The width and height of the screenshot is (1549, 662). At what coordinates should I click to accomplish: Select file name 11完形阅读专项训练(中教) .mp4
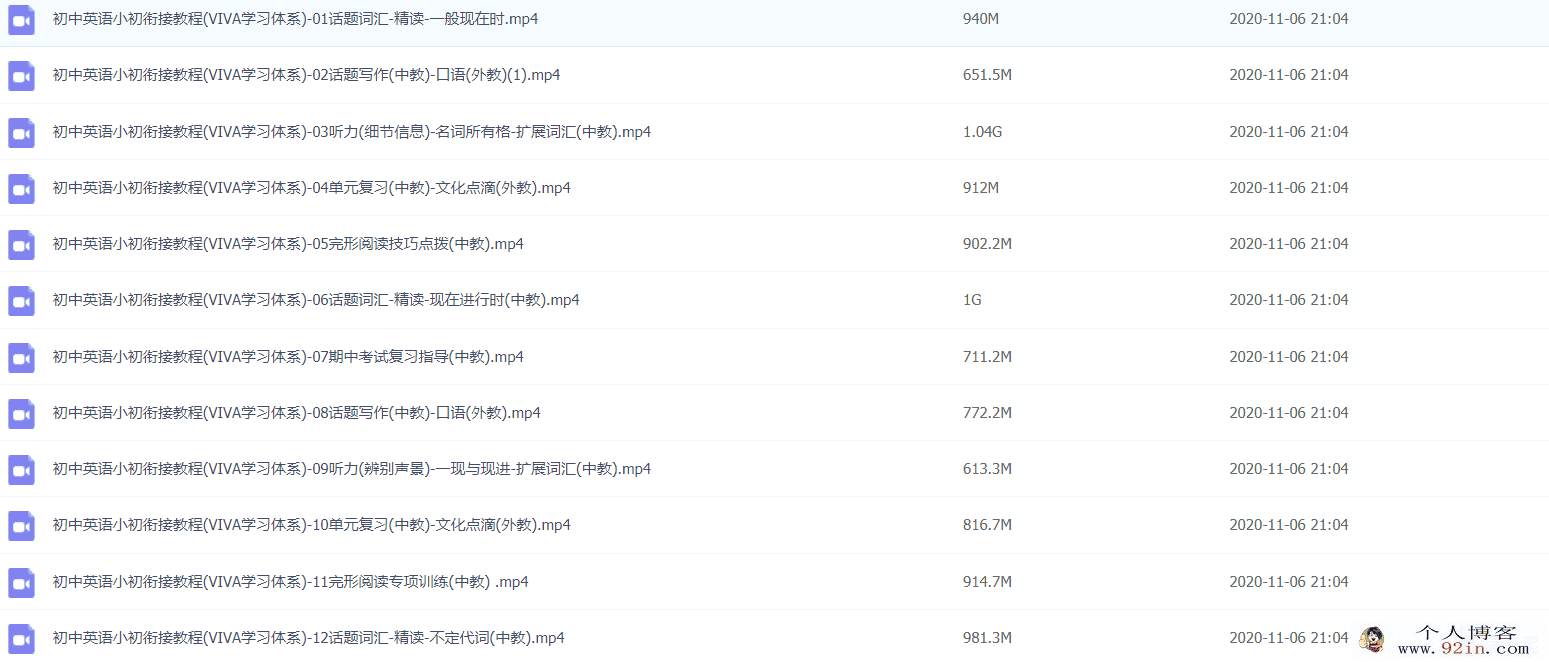(x=291, y=582)
